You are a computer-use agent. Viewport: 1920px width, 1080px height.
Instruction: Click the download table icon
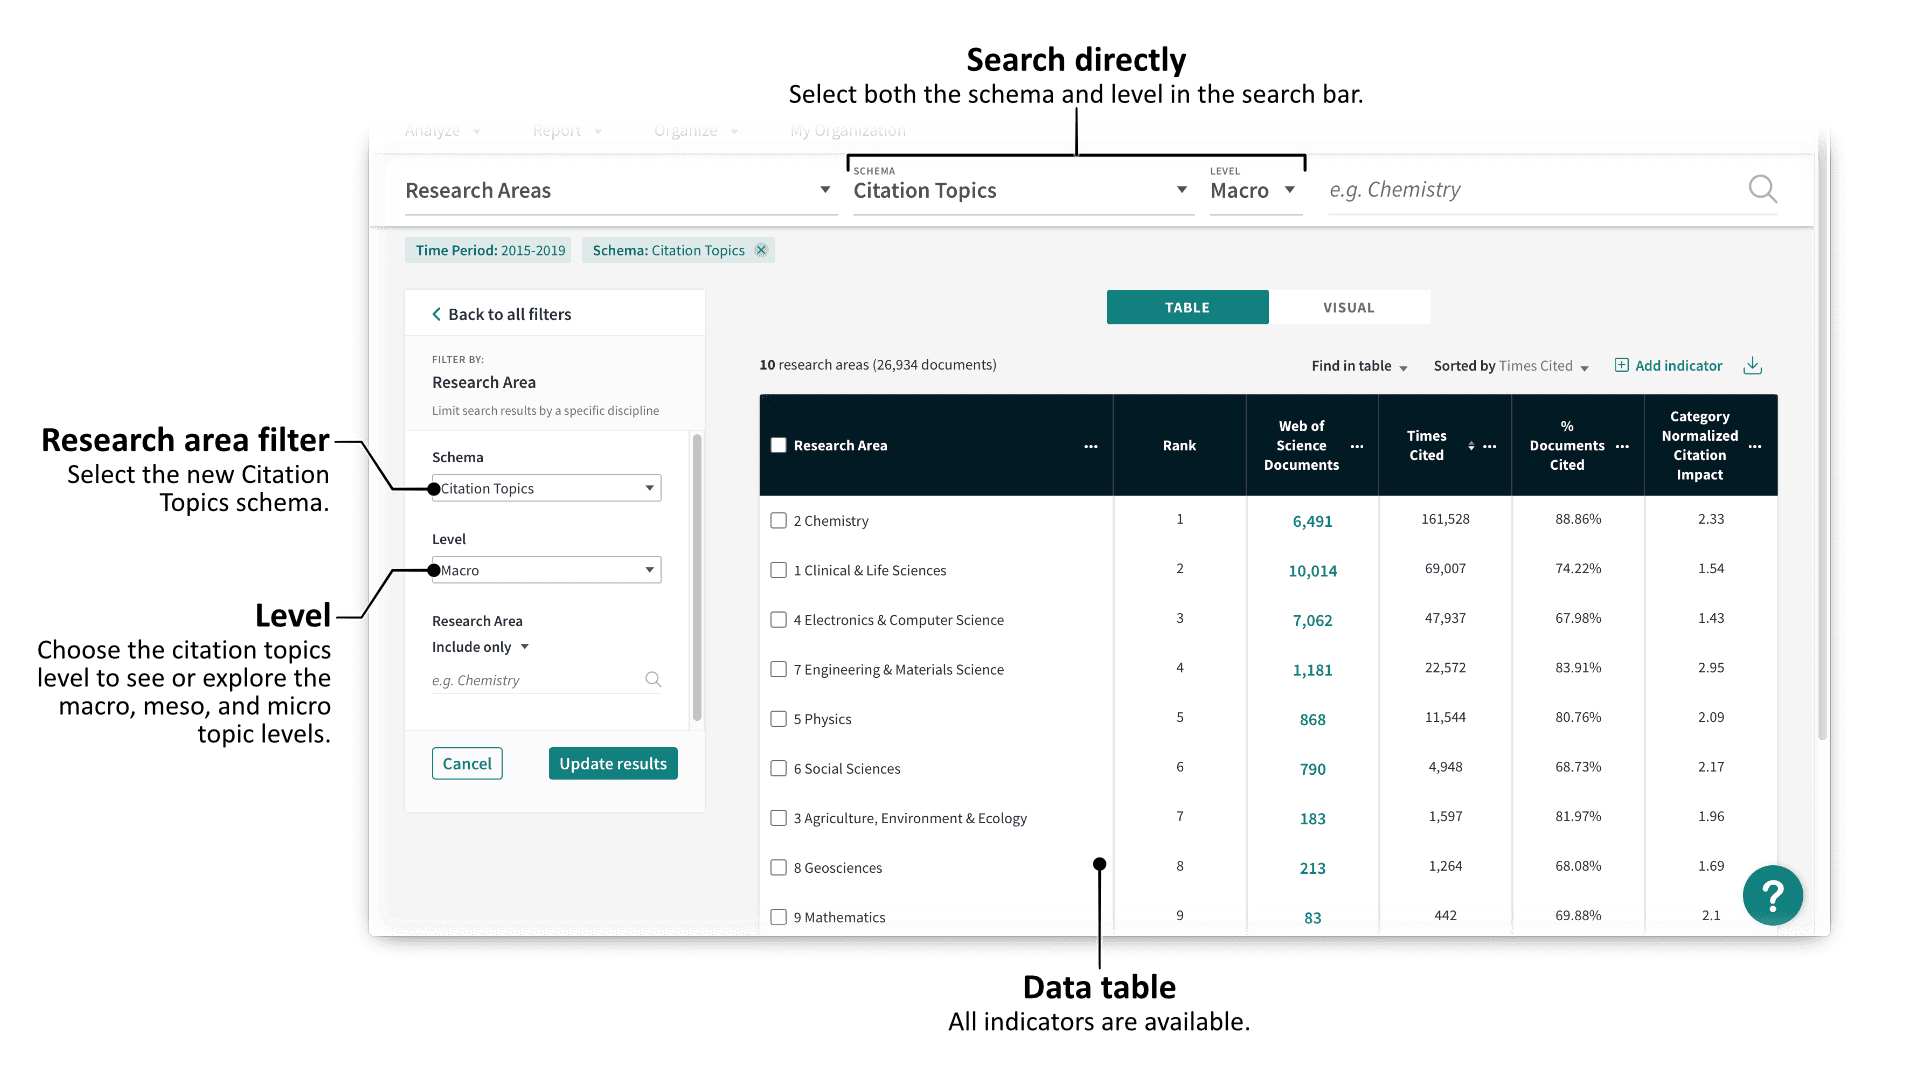click(1752, 366)
